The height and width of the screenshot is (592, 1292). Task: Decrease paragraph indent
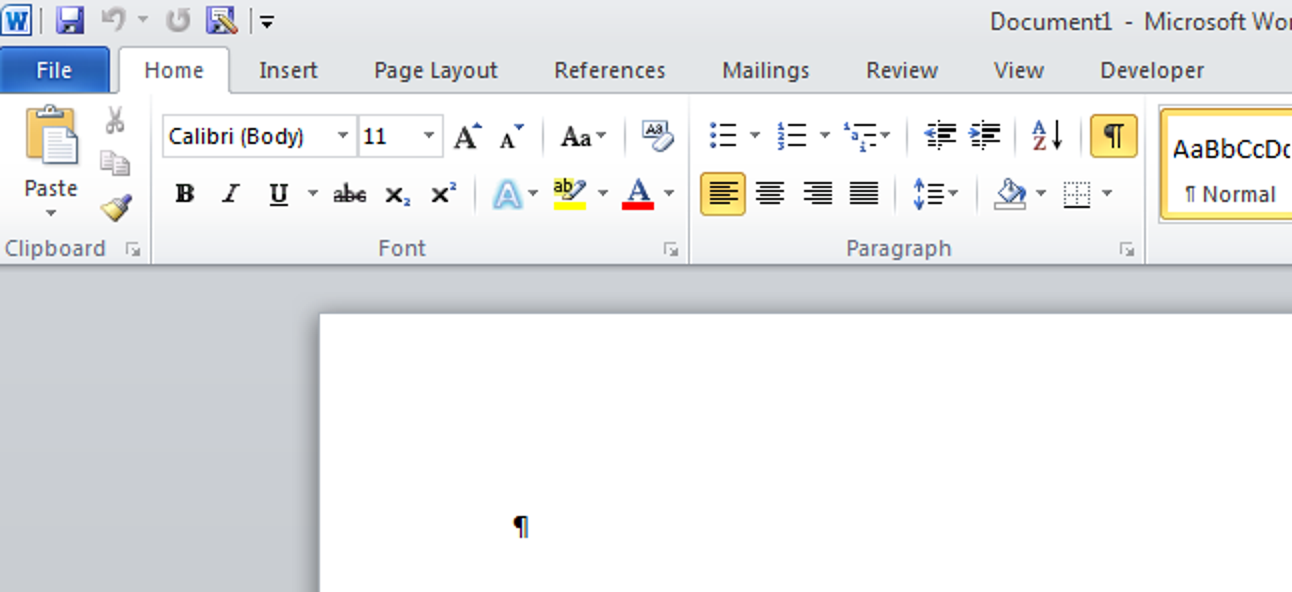[x=939, y=135]
